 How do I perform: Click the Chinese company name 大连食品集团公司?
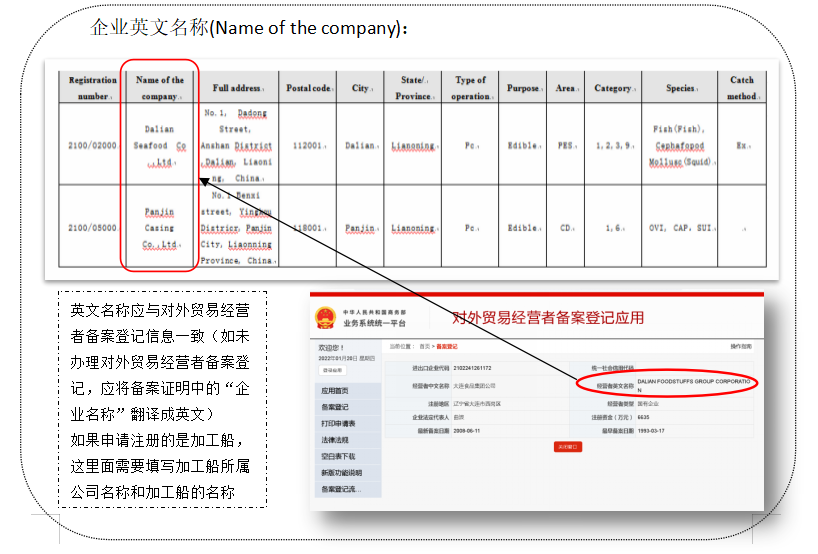tap(474, 386)
